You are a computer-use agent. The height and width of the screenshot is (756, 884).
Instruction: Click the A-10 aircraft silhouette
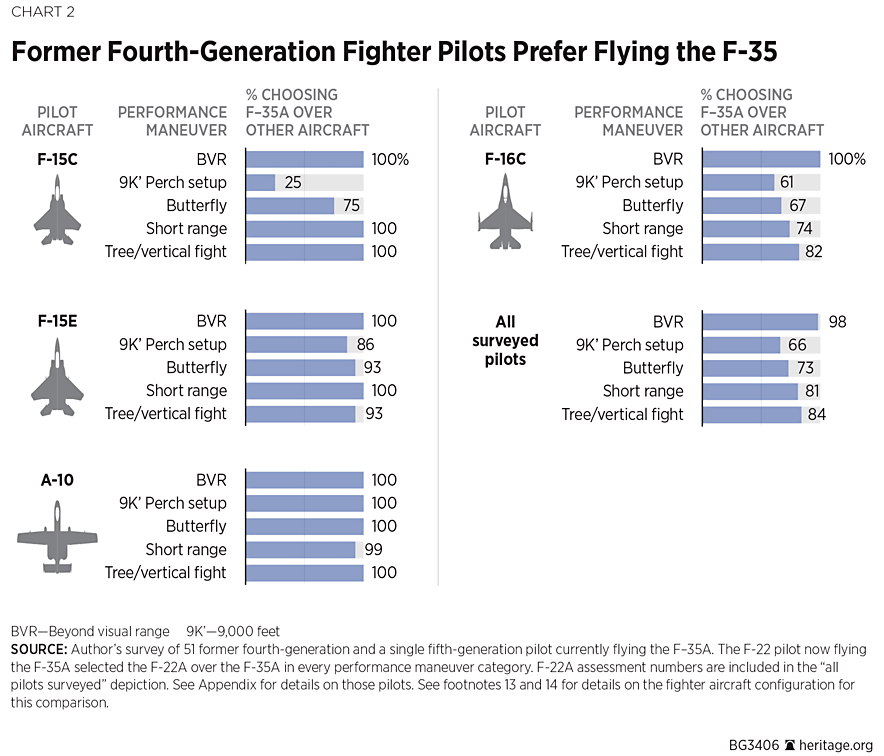(x=57, y=537)
